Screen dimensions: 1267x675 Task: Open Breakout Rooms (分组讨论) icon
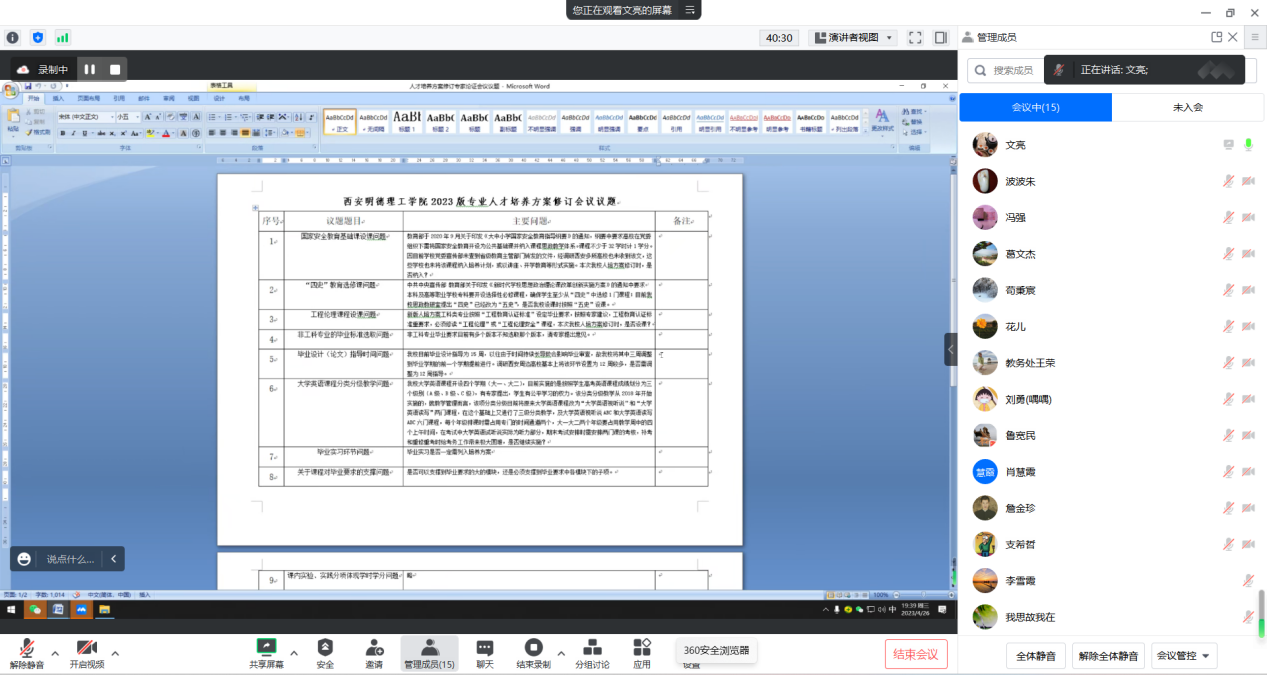pyautogui.click(x=592, y=647)
